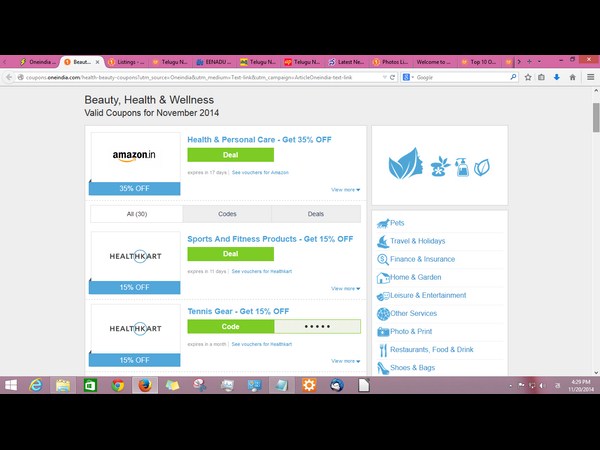Switch to the Latest Ne... browser tab
The image size is (600, 450).
coord(346,62)
